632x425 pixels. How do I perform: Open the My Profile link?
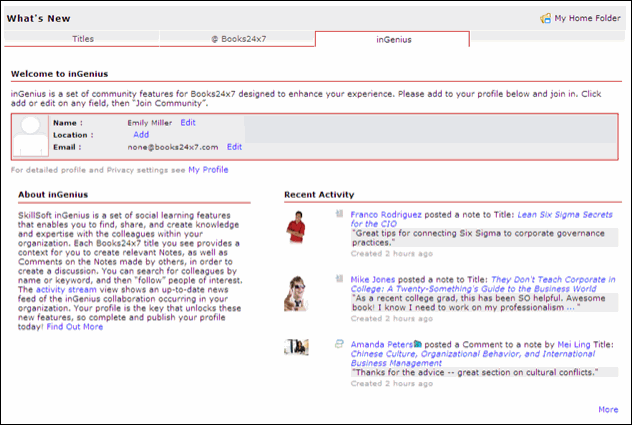coord(208,170)
